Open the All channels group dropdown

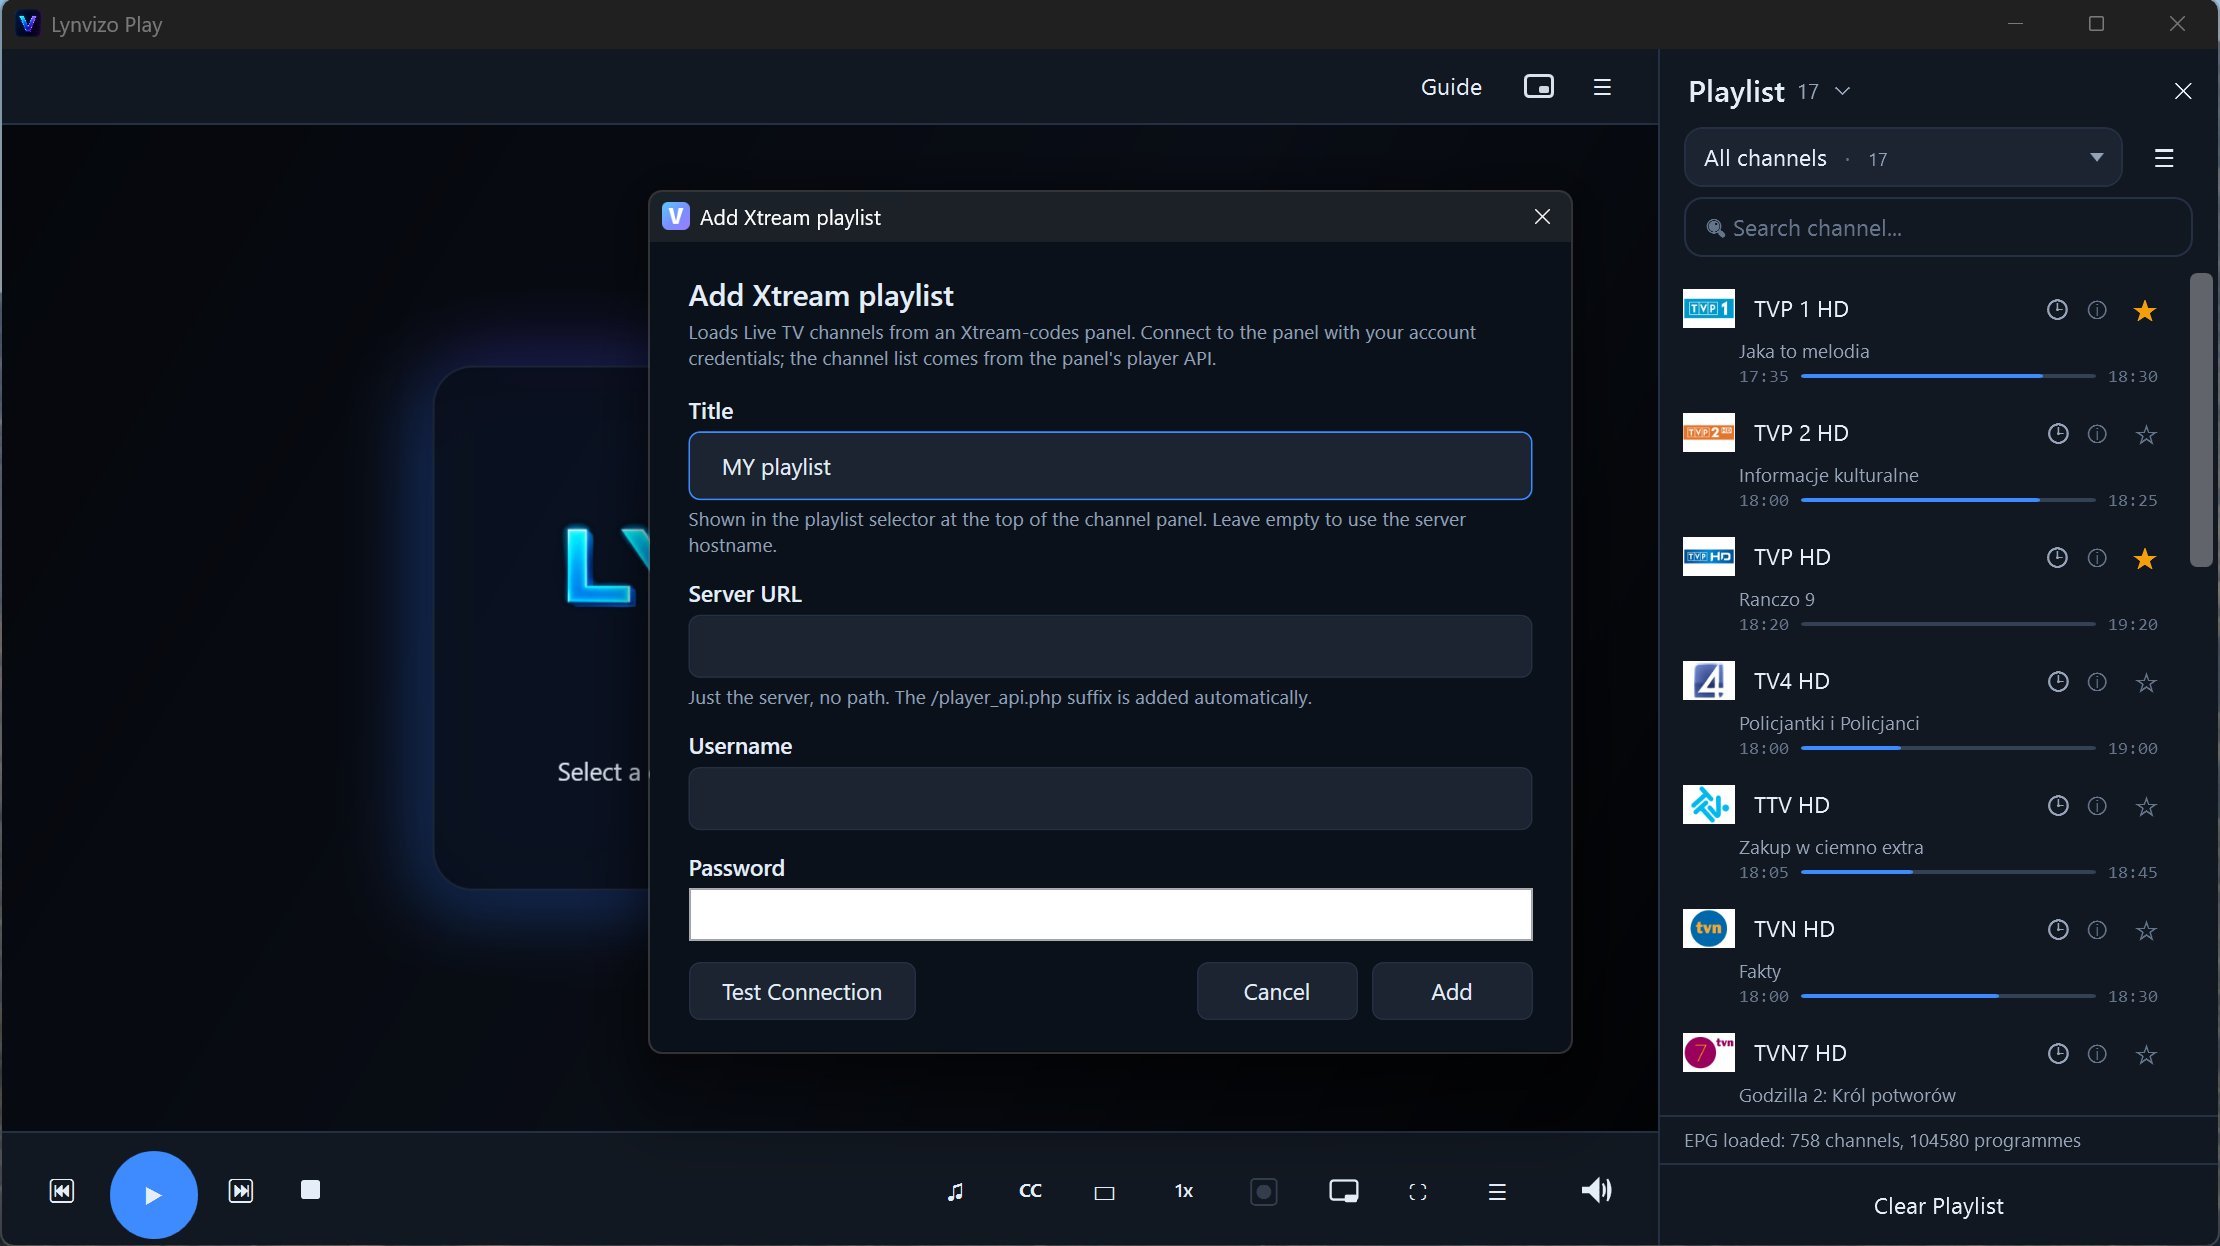pos(1903,158)
